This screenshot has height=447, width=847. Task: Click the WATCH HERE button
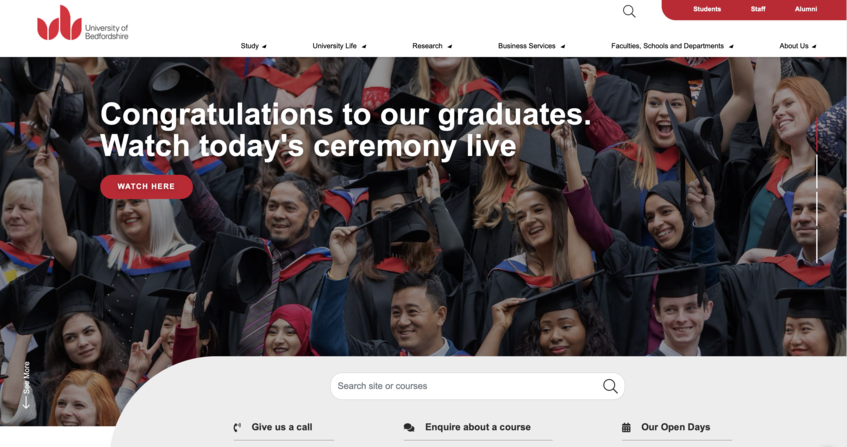pos(146,186)
